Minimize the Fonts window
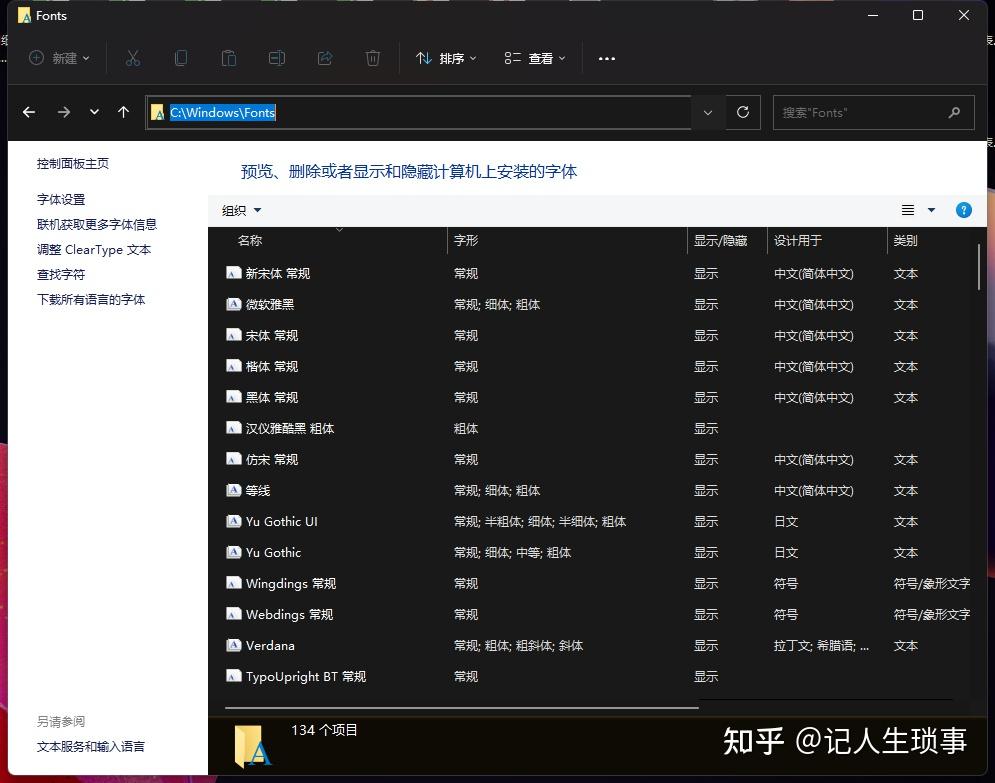The height and width of the screenshot is (783, 995). click(x=873, y=15)
